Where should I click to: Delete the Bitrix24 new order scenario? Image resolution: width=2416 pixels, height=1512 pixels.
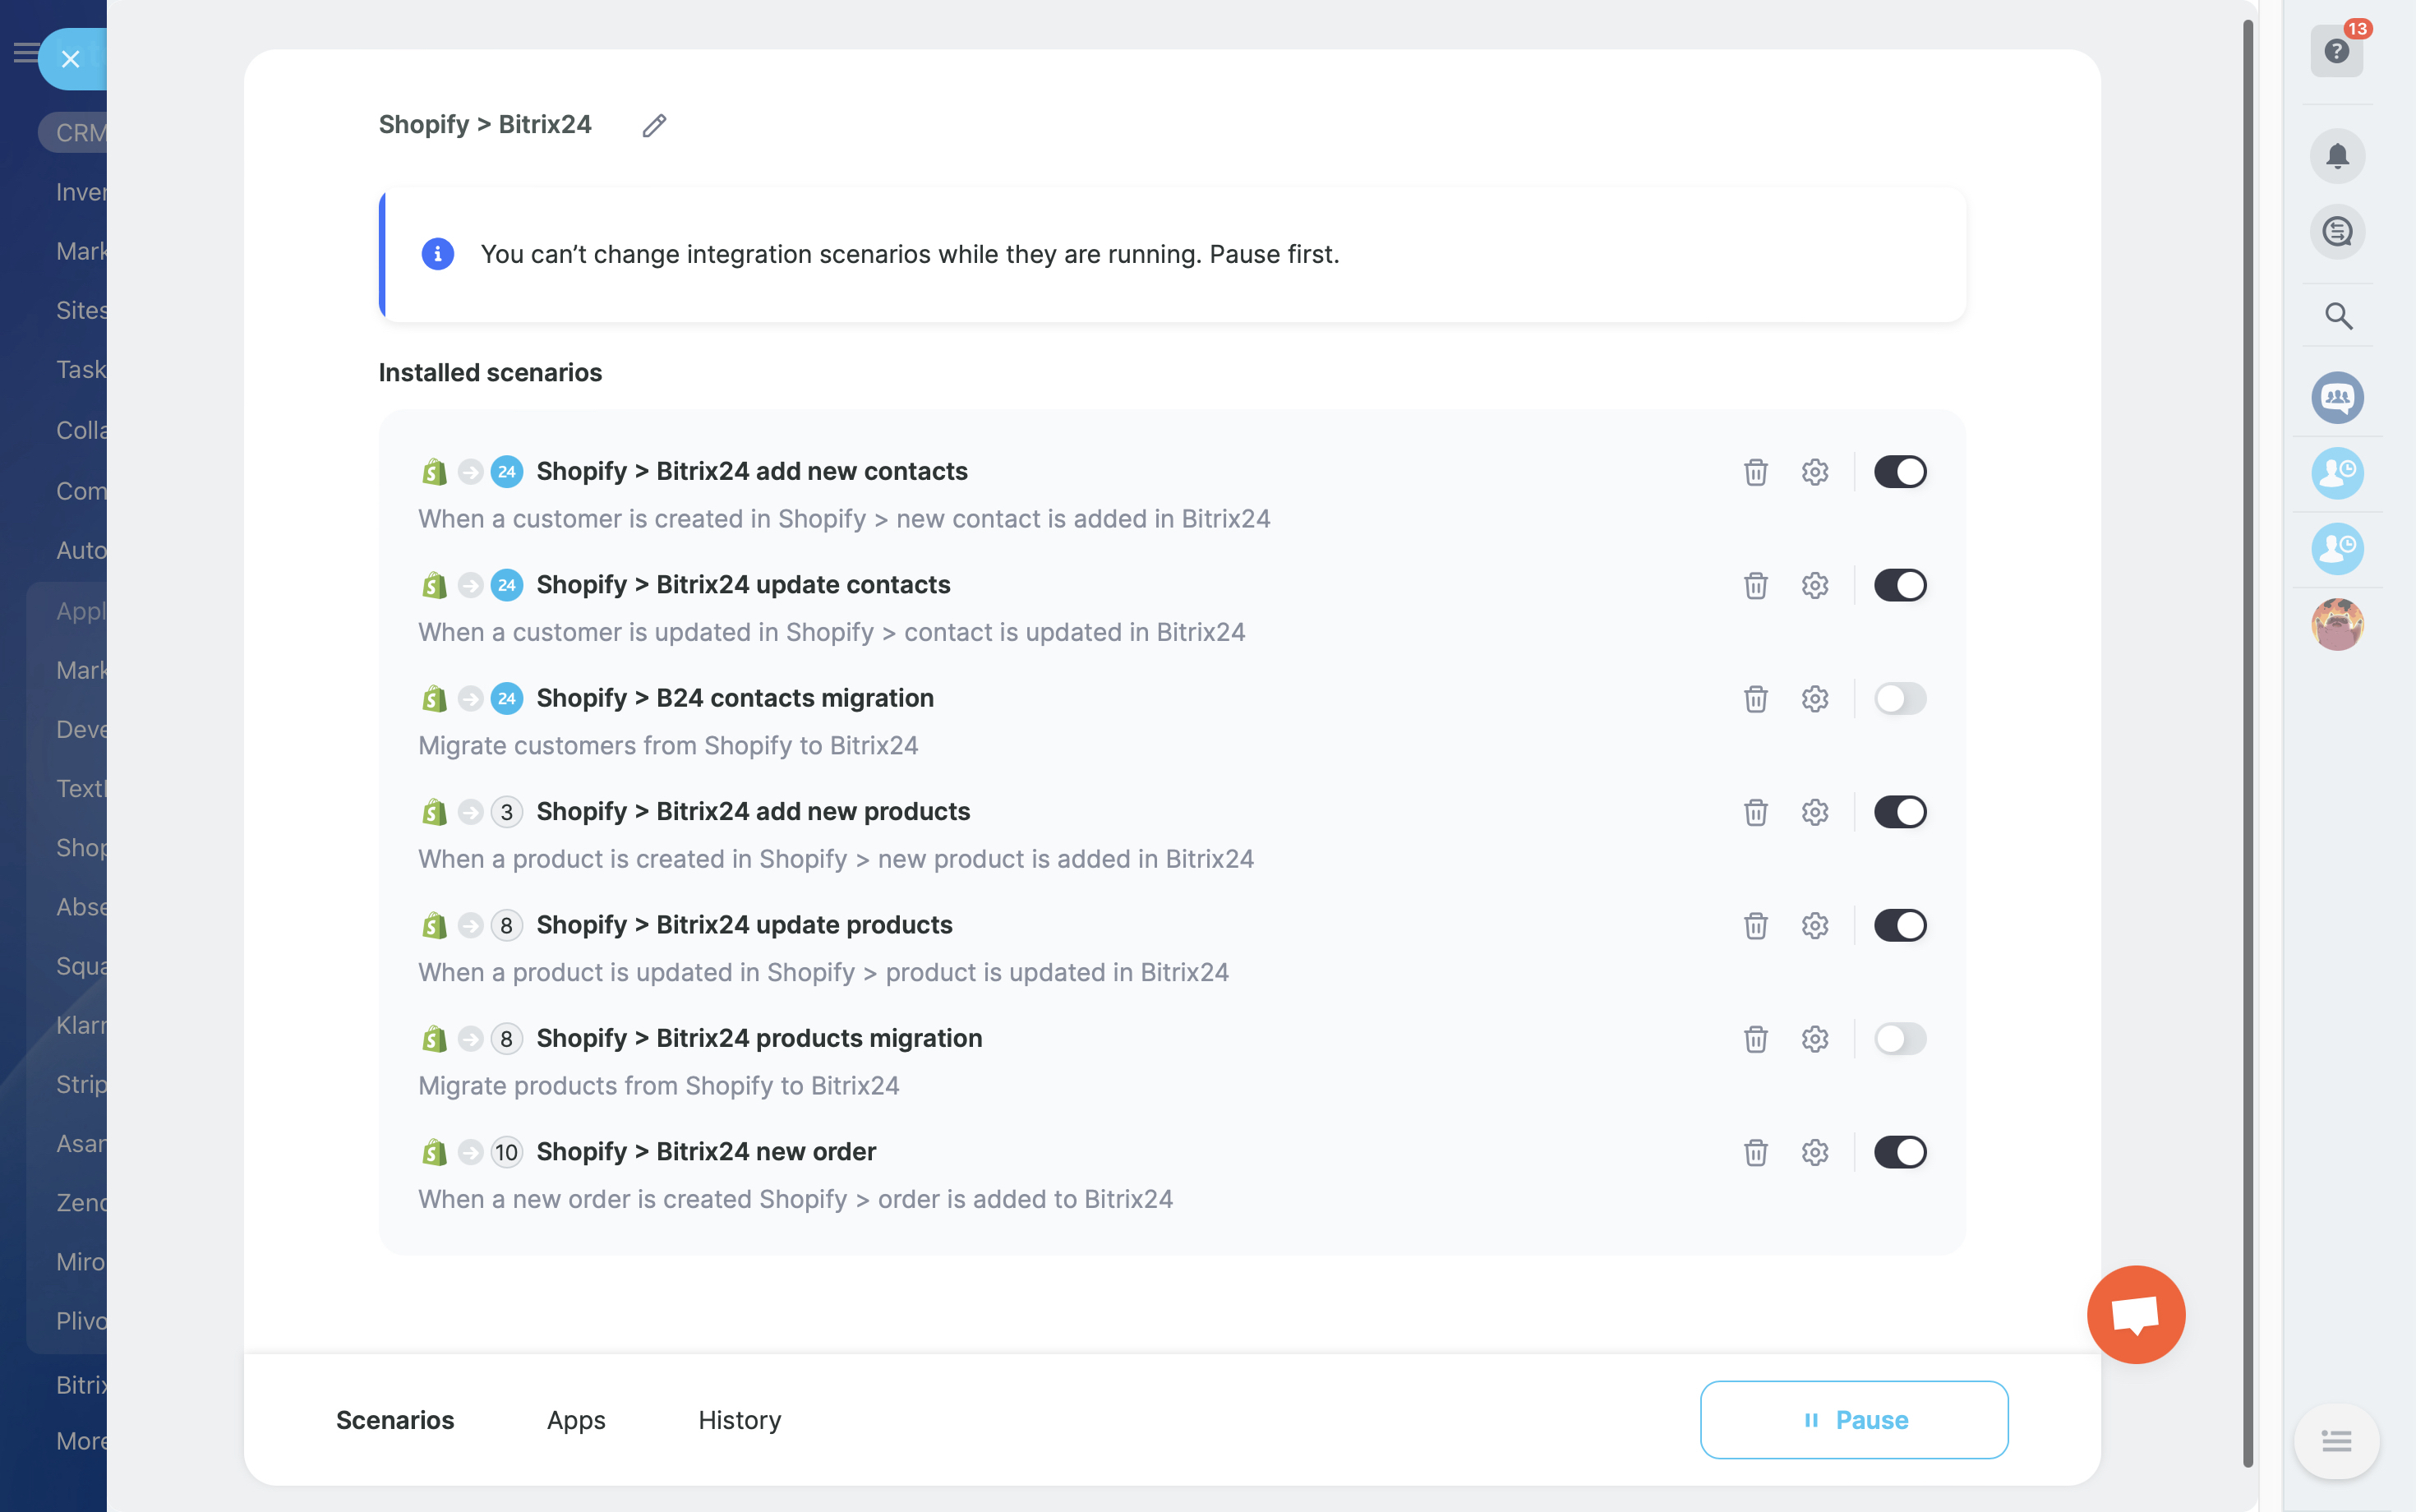point(1755,1152)
